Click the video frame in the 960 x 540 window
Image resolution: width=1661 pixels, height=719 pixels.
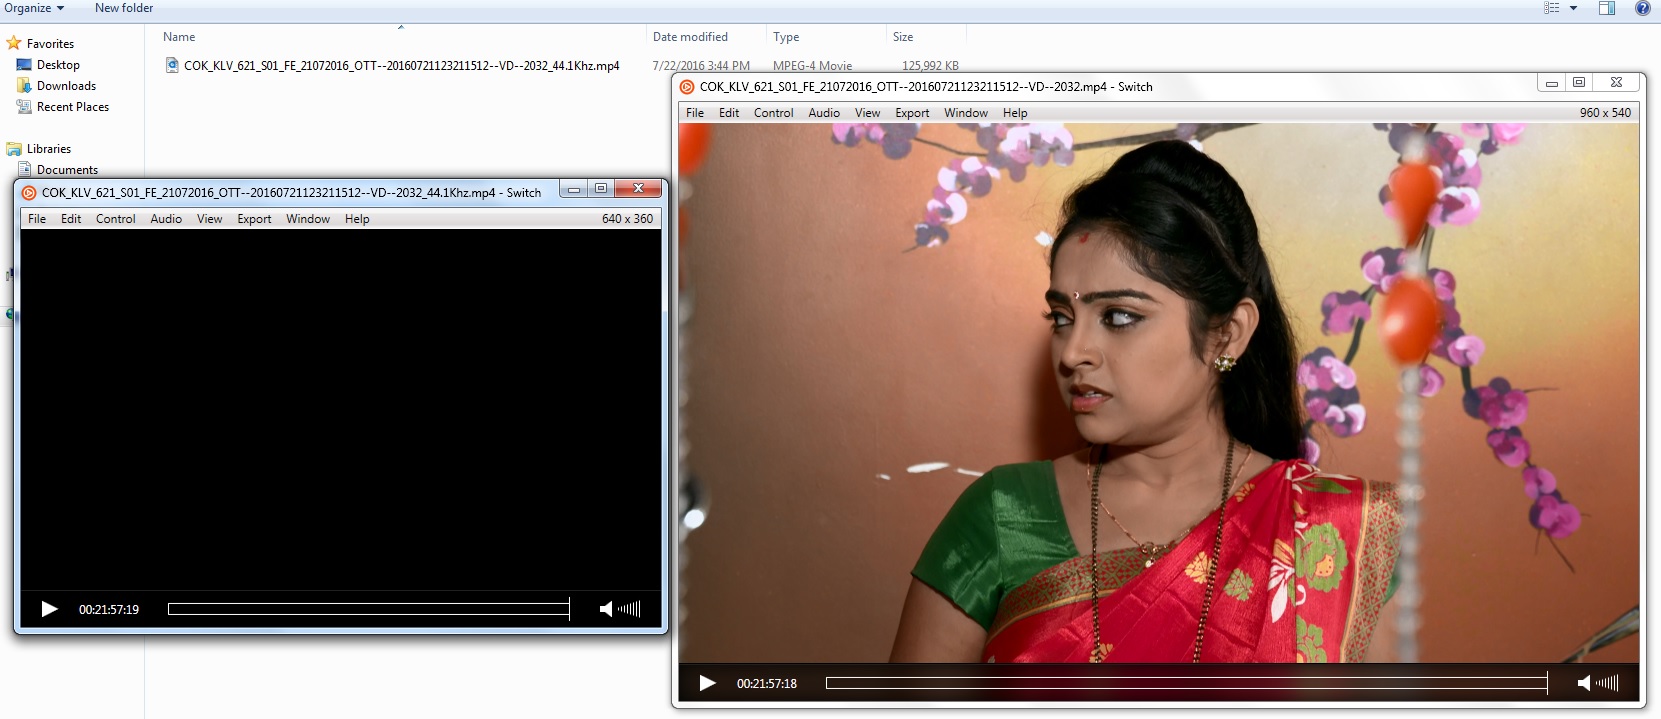(1158, 393)
